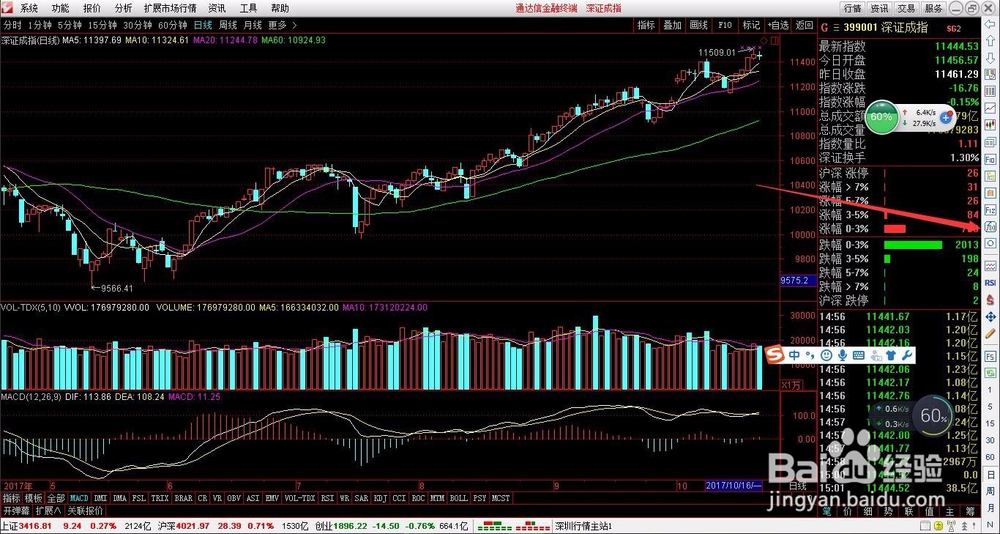Select the BOLL indicator tab
The height and width of the screenshot is (534, 1000).
pyautogui.click(x=458, y=498)
